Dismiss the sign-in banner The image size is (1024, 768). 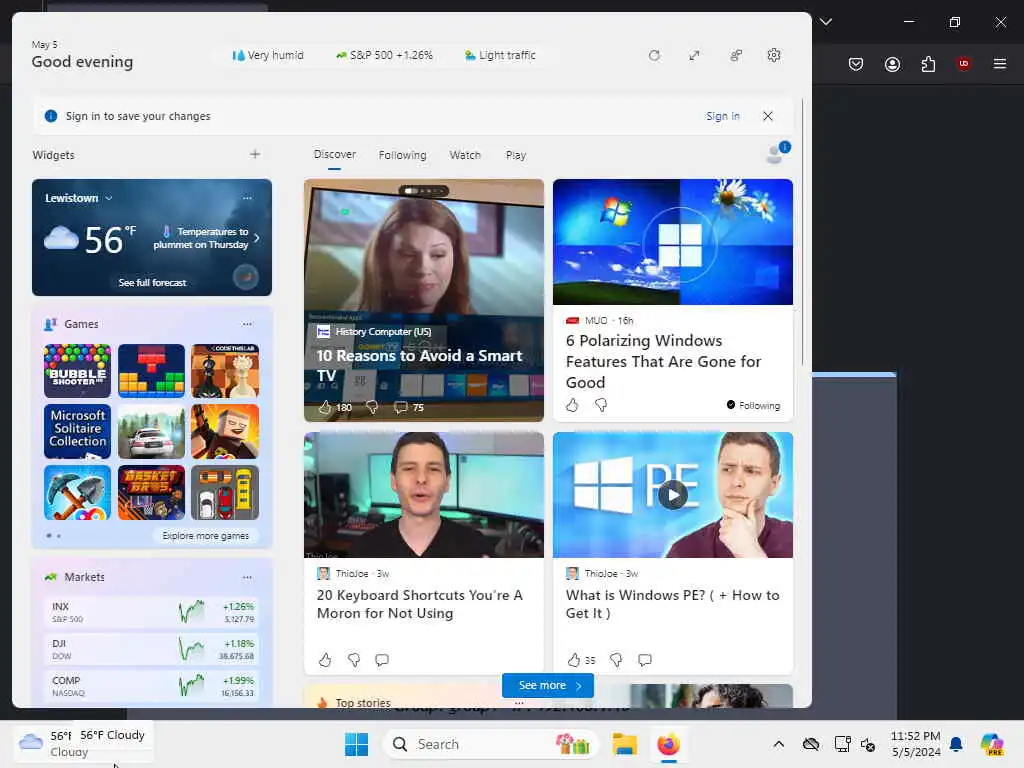(768, 116)
